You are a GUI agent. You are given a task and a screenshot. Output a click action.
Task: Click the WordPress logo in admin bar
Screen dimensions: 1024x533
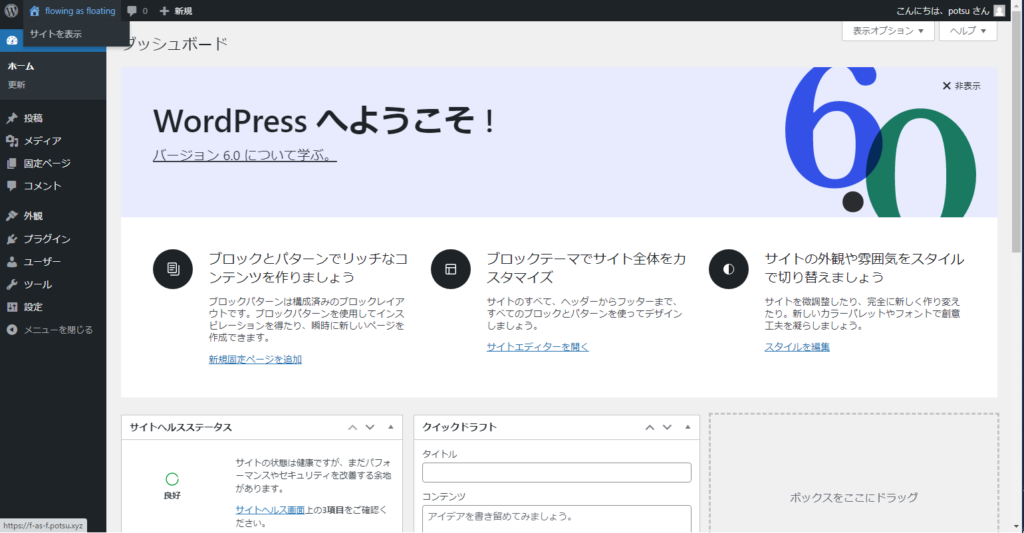click(11, 10)
